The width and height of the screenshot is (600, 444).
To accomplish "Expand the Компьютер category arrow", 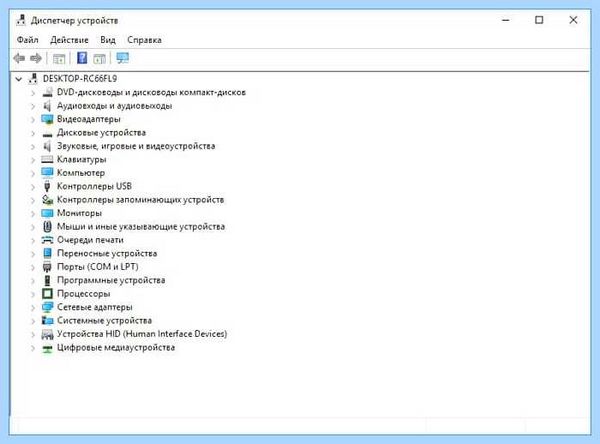I will click(33, 173).
